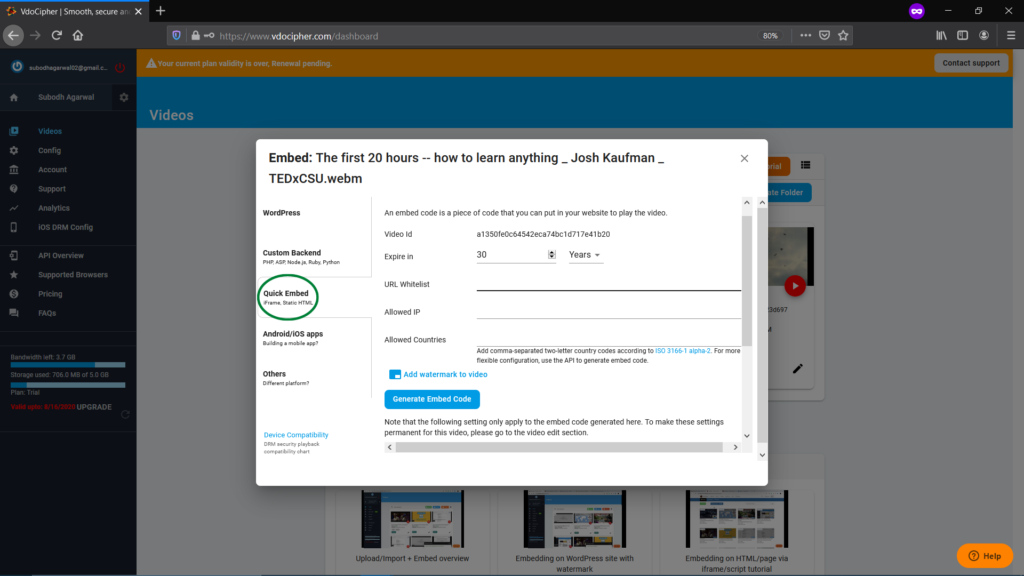1024x576 pixels.
Task: Select the WordPress embed tab
Action: [281, 213]
